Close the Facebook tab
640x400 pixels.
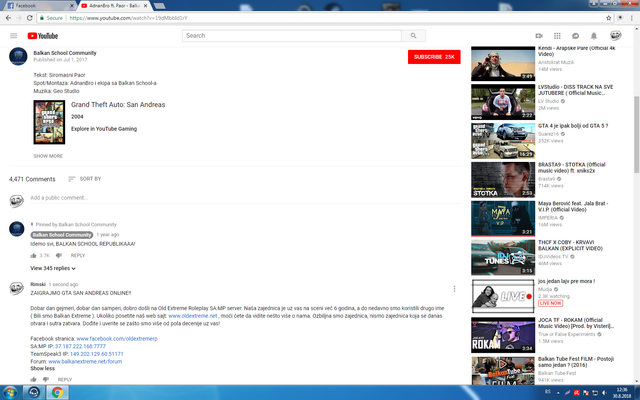(x=72, y=6)
